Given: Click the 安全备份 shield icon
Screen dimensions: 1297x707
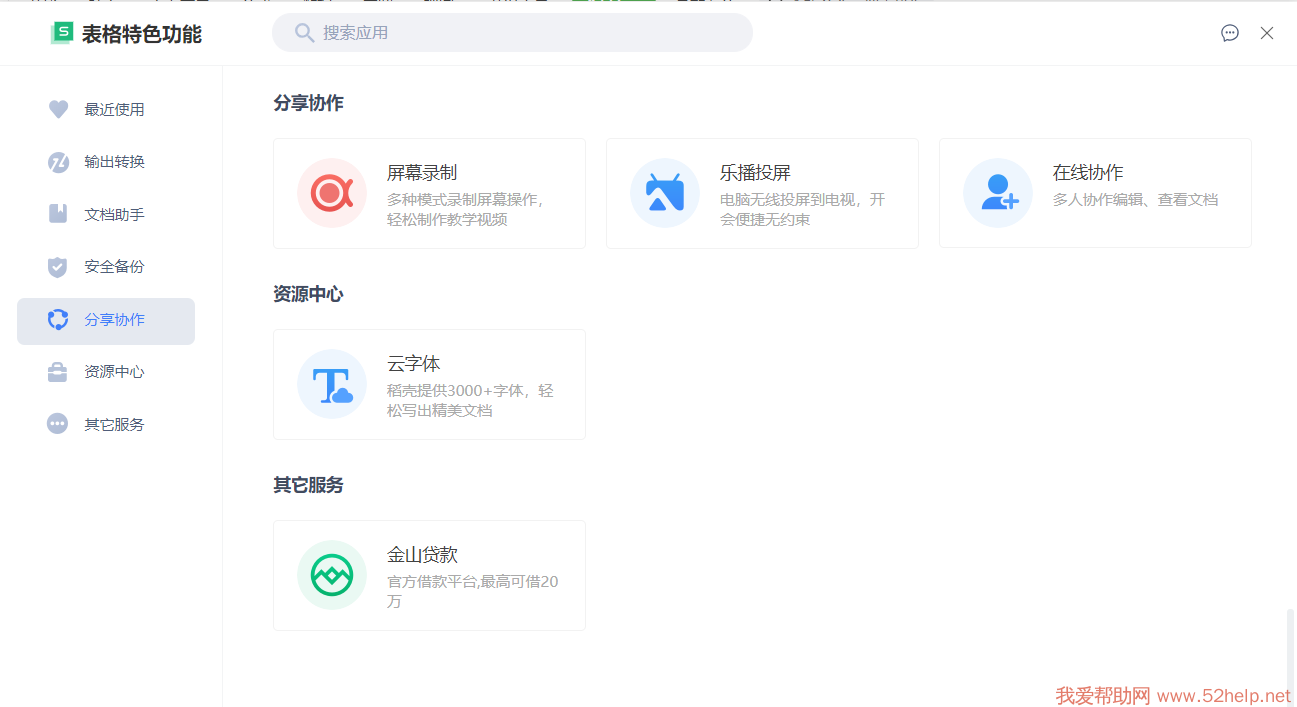Looking at the screenshot, I should point(58,267).
